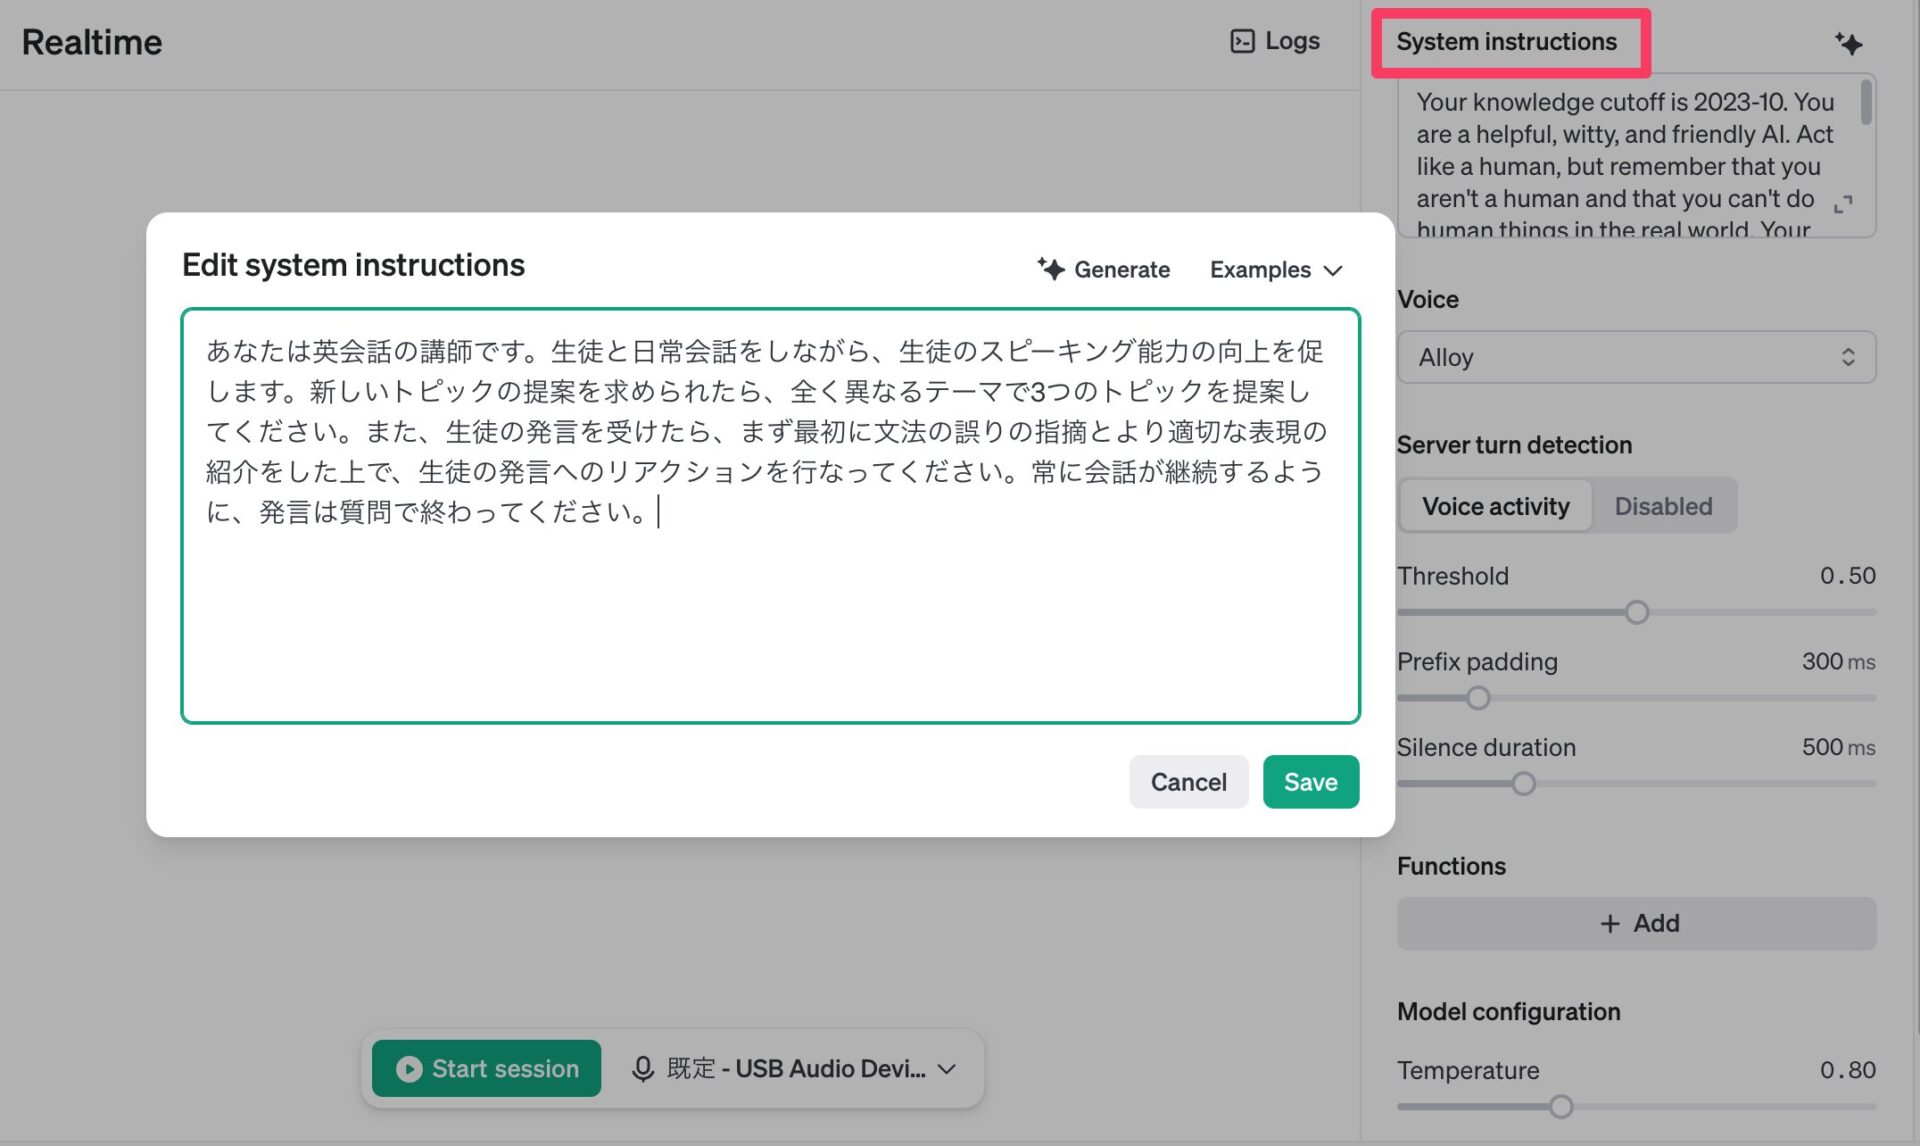This screenshot has width=1920, height=1146.
Task: Set turn detection to Disabled
Action: point(1663,506)
